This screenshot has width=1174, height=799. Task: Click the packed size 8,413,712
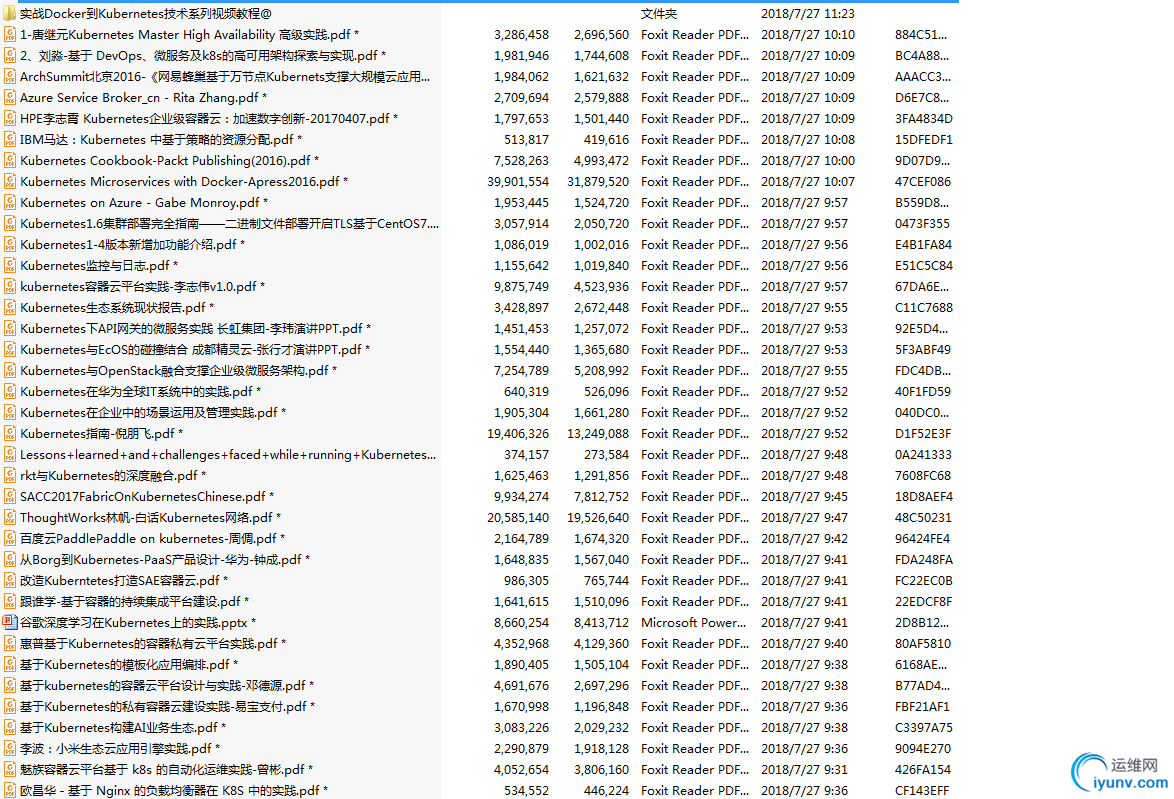coord(601,622)
